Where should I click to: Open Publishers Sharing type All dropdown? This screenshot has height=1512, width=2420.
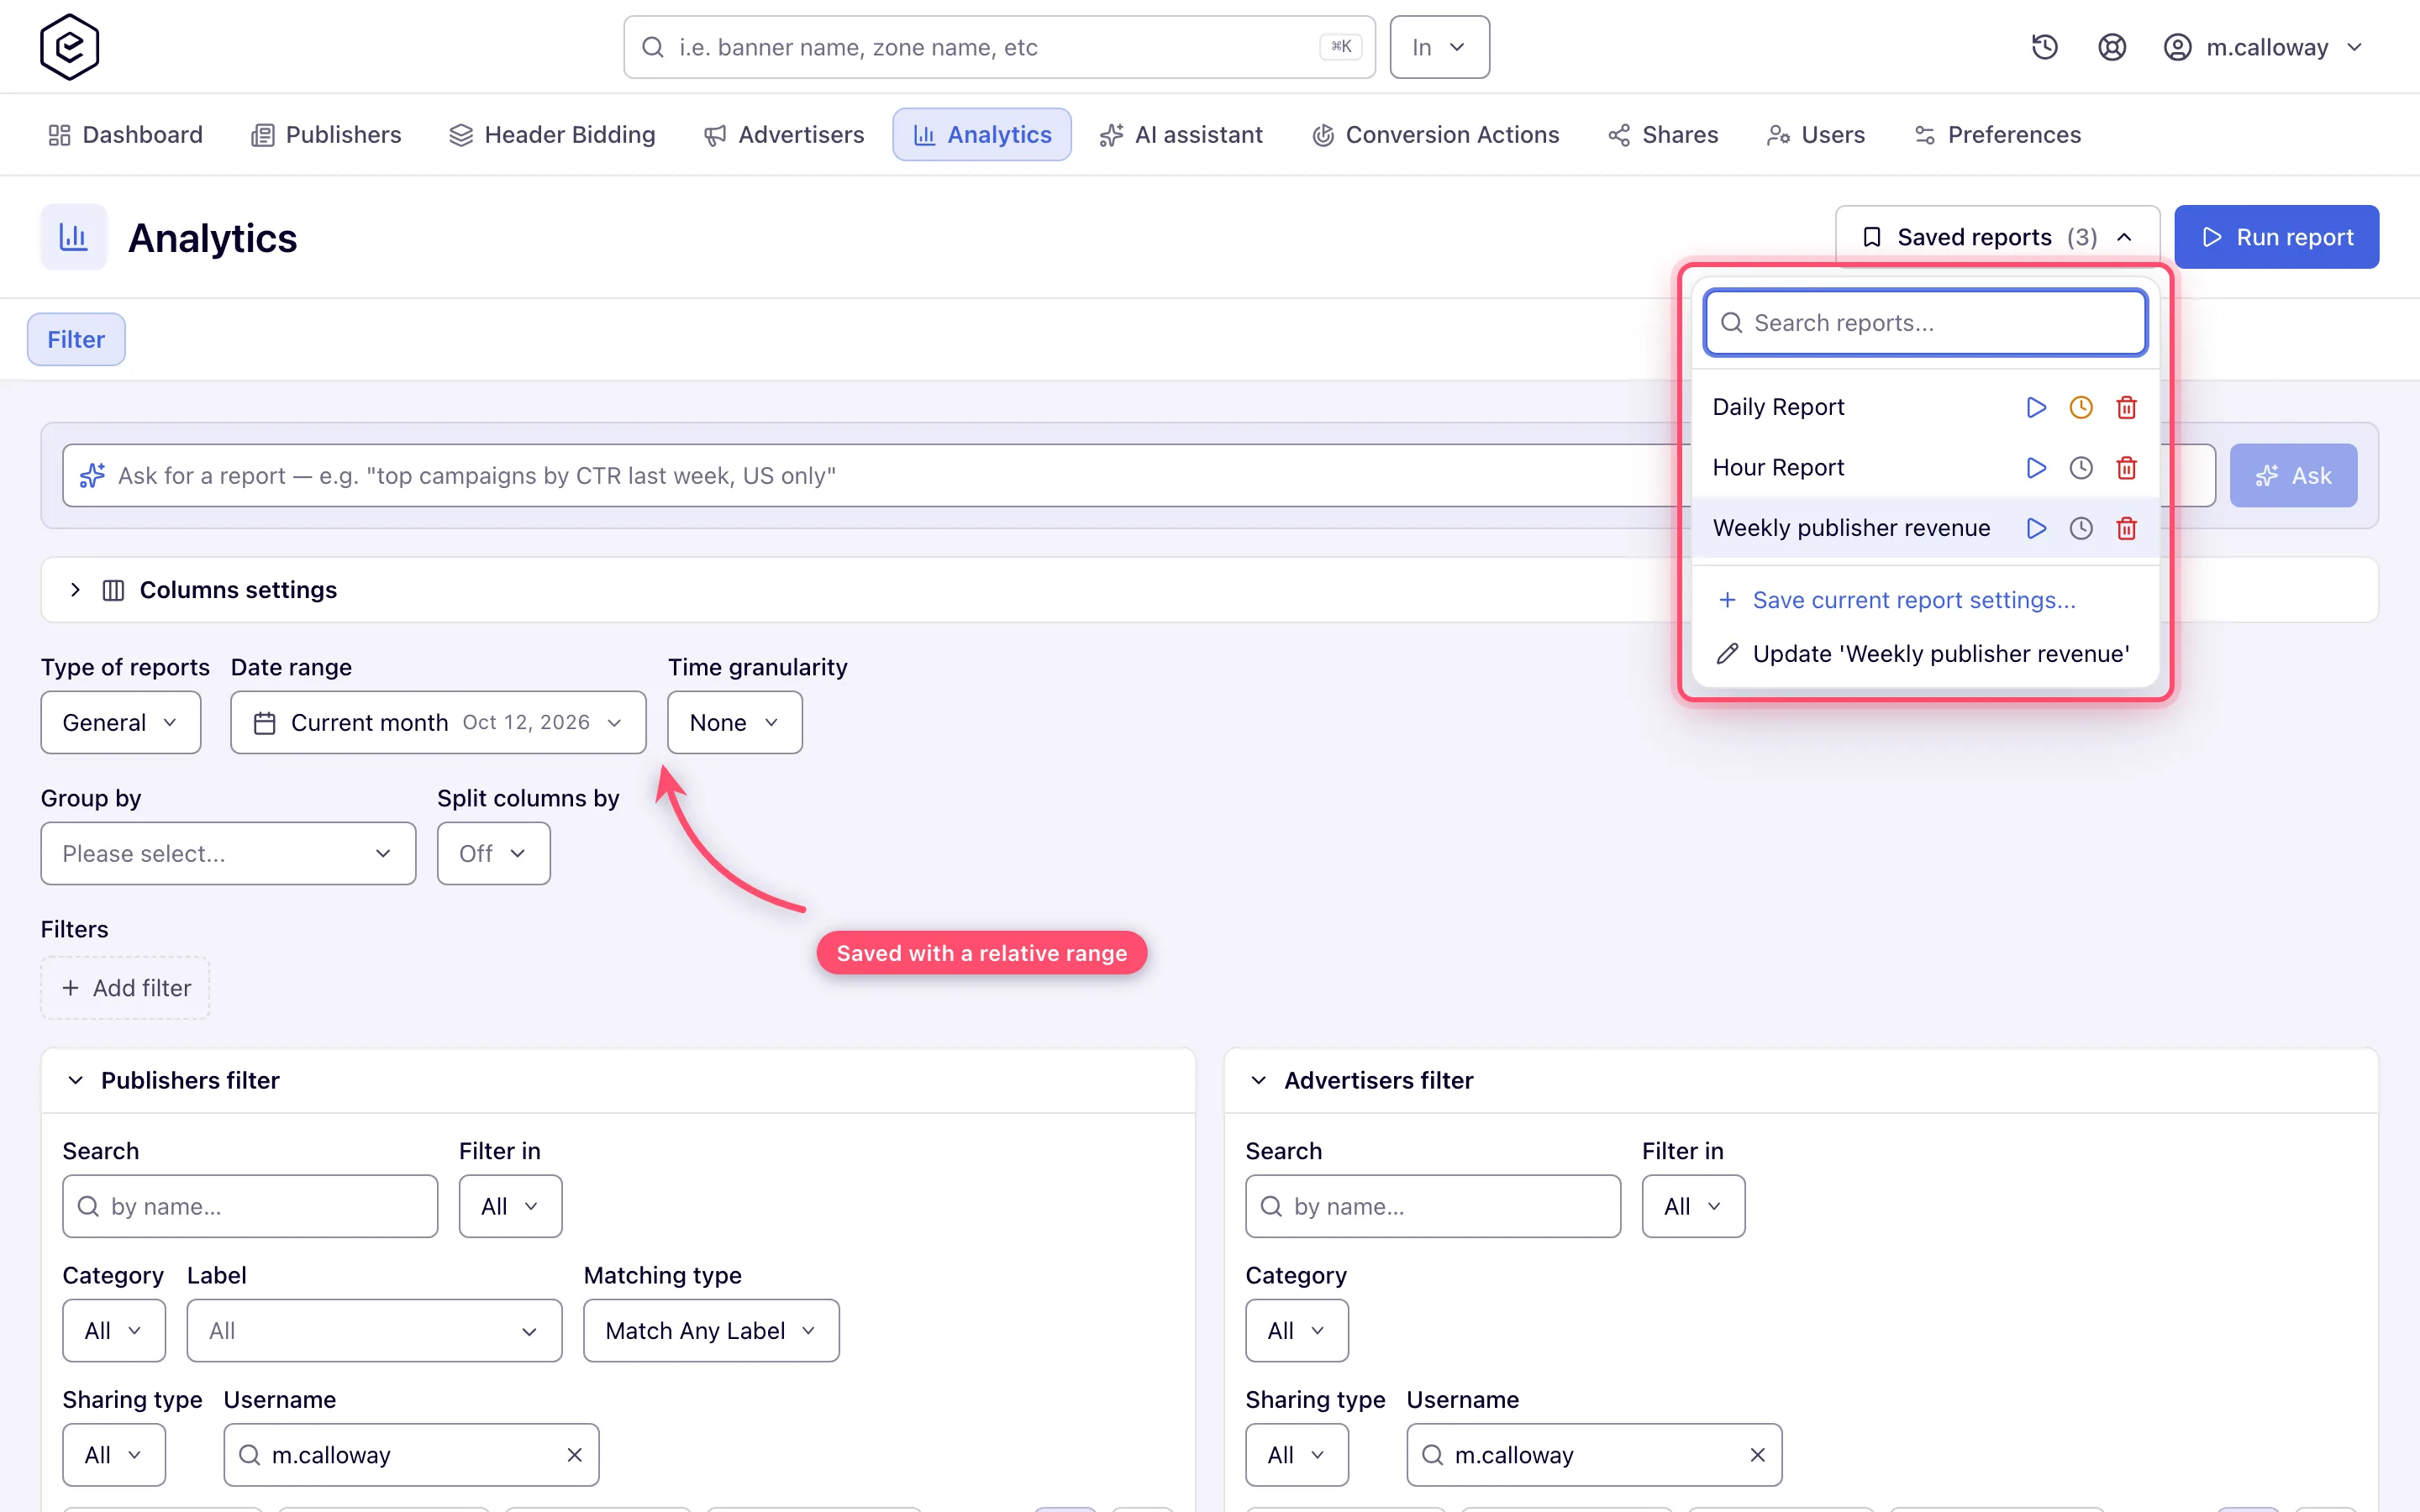click(x=114, y=1455)
